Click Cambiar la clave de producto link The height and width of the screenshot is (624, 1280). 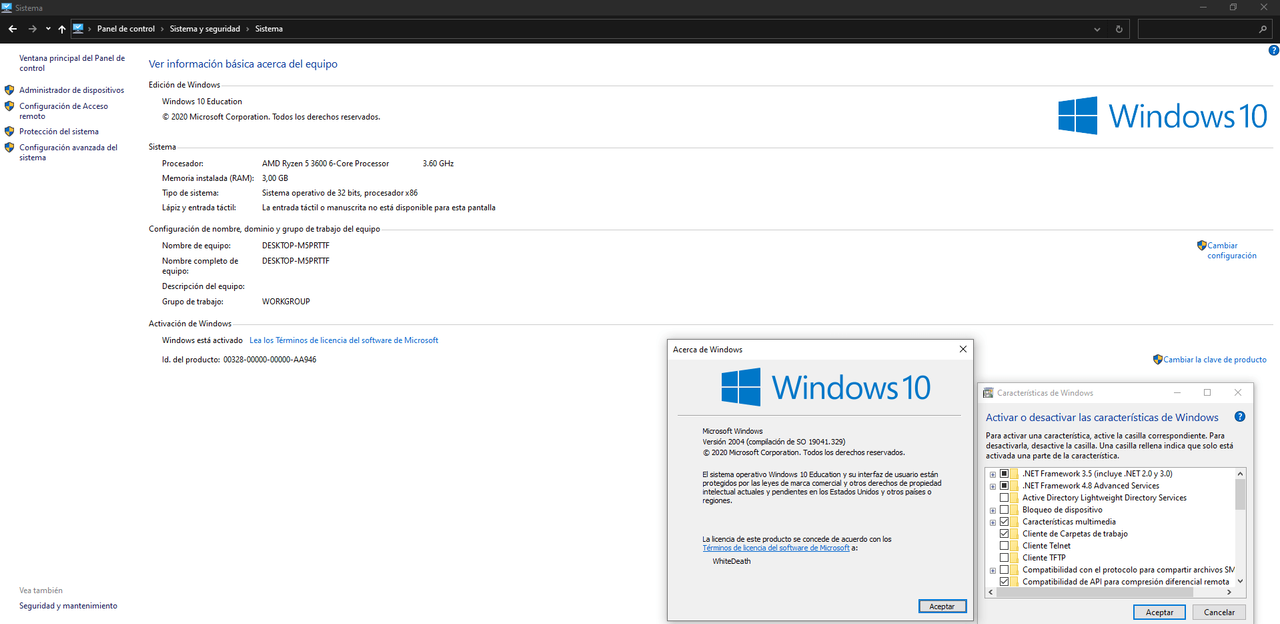(1215, 359)
